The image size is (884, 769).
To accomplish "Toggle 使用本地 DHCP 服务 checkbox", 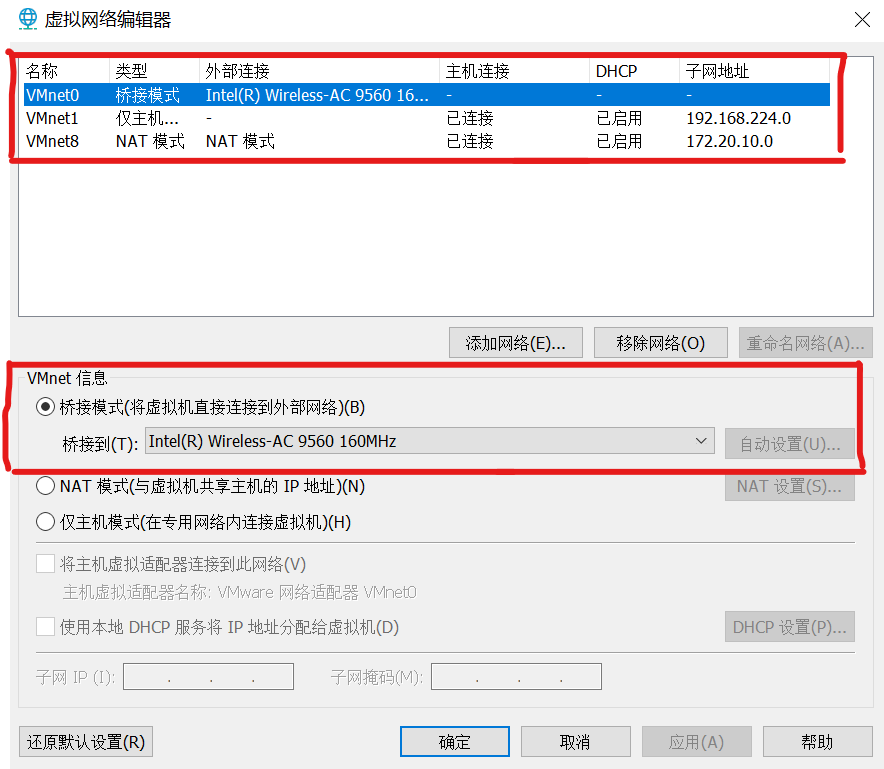I will (x=45, y=627).
